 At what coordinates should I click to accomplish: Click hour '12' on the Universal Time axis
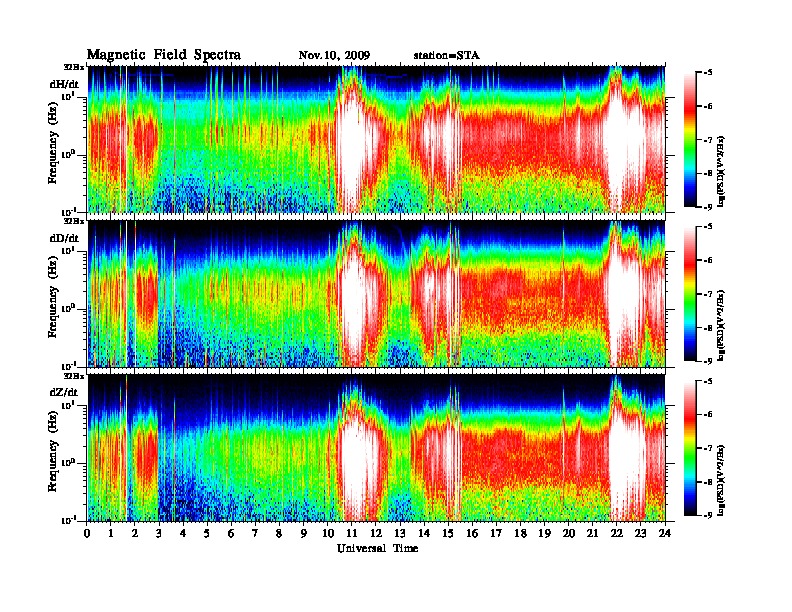click(376, 534)
